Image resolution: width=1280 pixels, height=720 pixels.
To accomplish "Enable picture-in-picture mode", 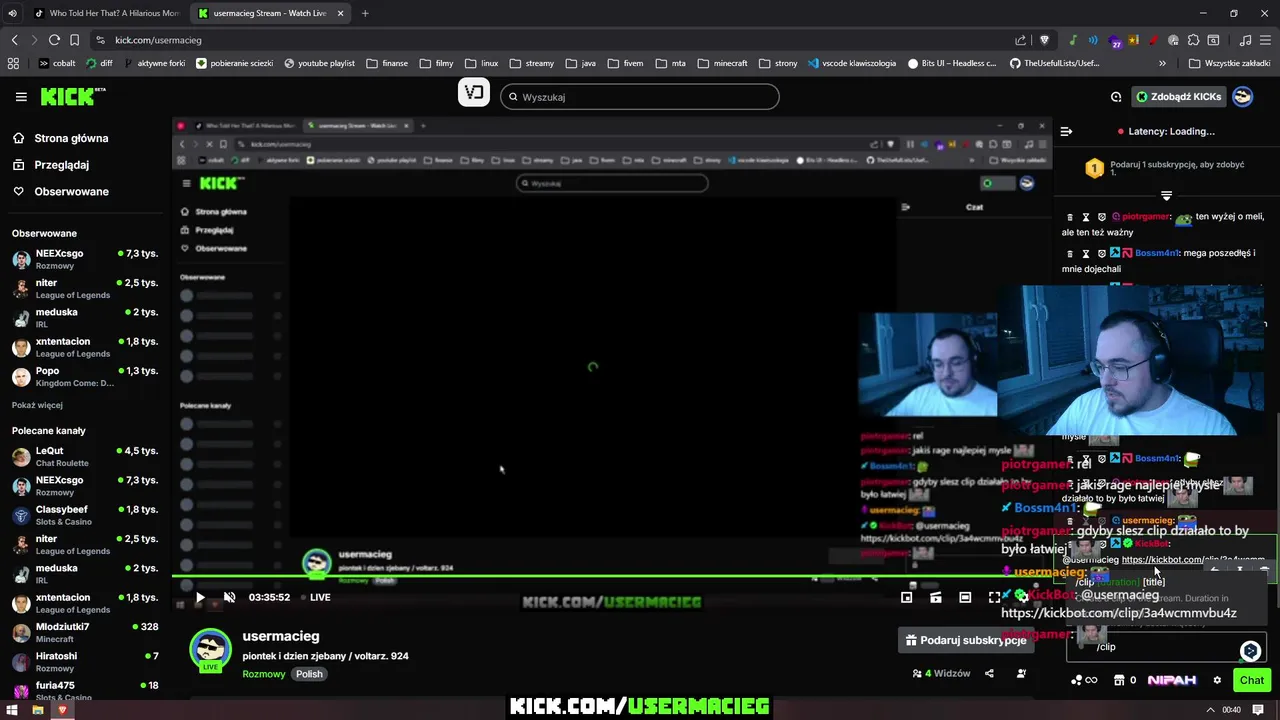I will click(906, 597).
